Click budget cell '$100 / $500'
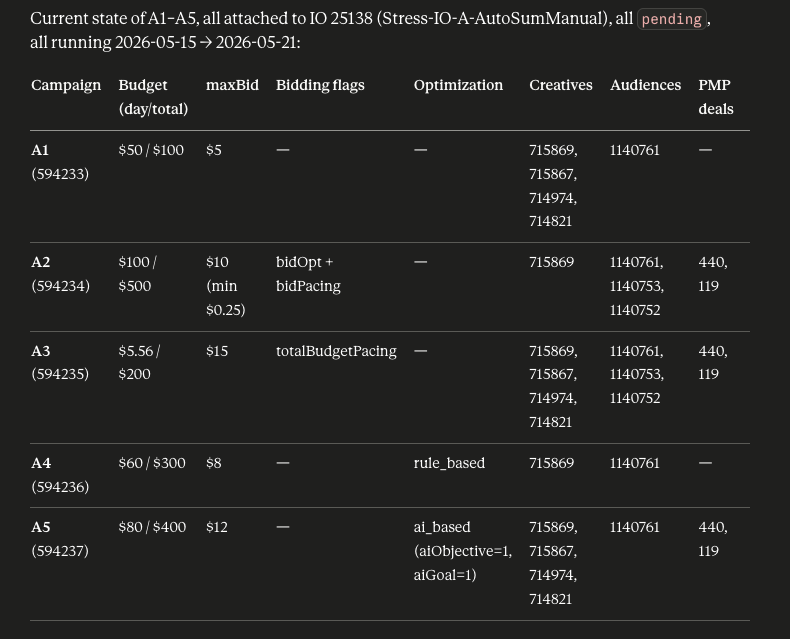Screen dimensions: 790x639 [138, 274]
